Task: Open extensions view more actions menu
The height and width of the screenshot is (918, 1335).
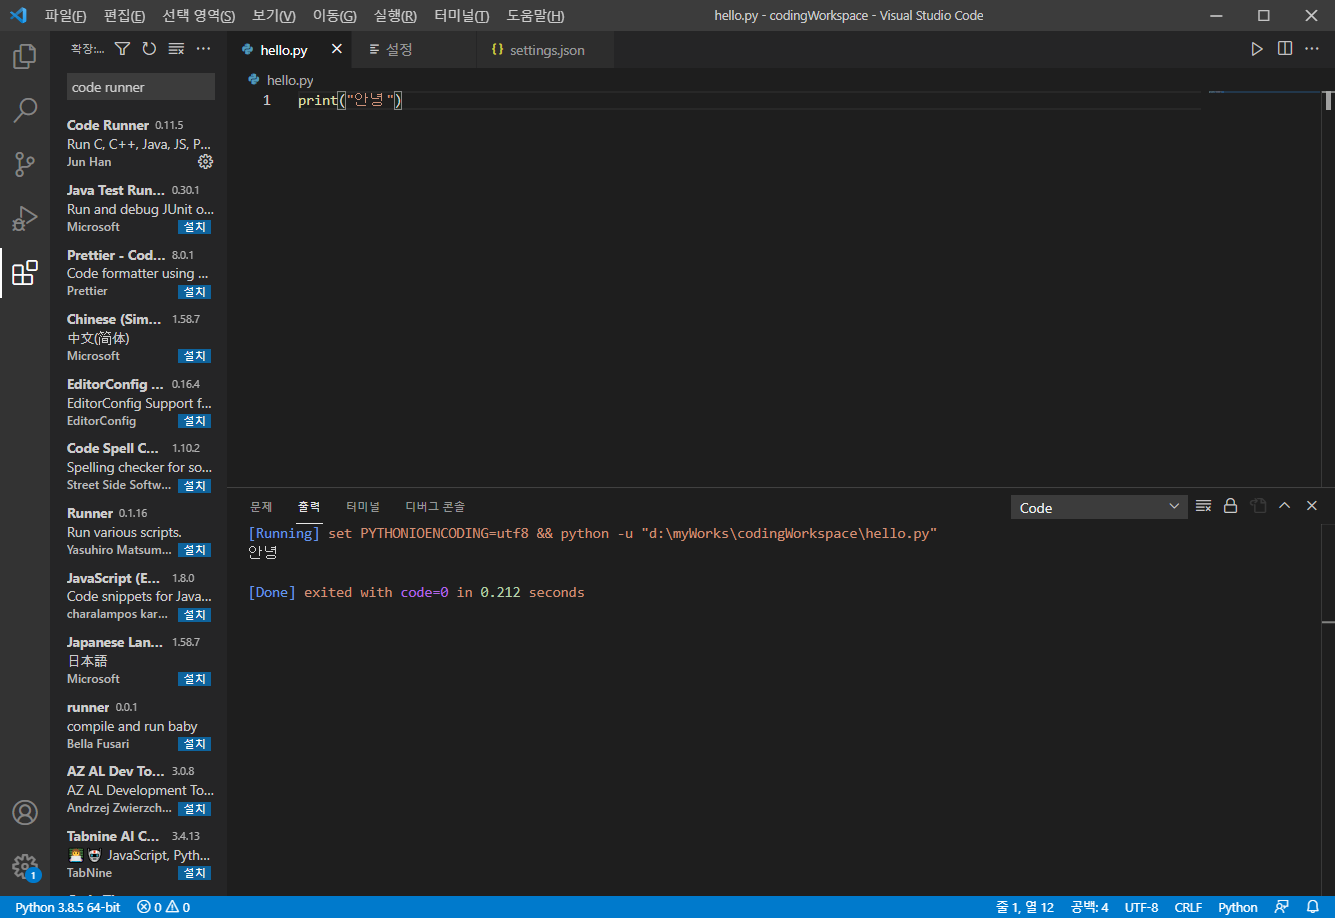Action: (x=203, y=48)
